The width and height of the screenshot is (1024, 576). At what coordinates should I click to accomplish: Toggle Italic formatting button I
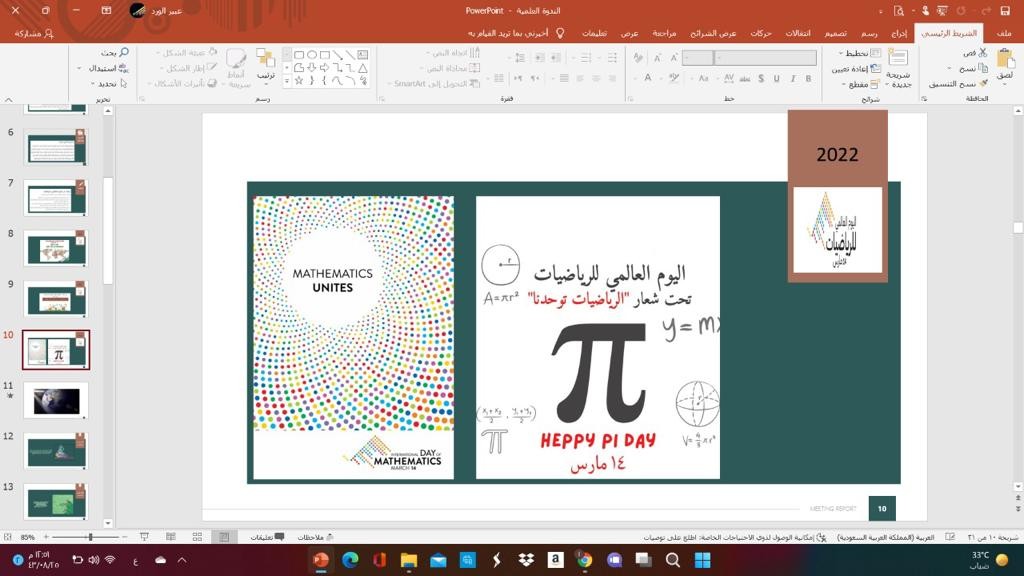tap(793, 78)
